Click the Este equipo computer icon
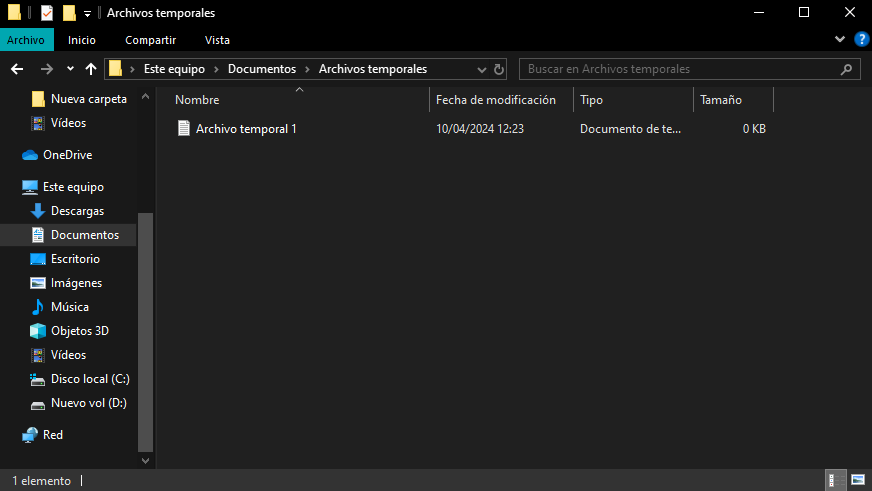This screenshot has height=491, width=872. pyautogui.click(x=30, y=187)
